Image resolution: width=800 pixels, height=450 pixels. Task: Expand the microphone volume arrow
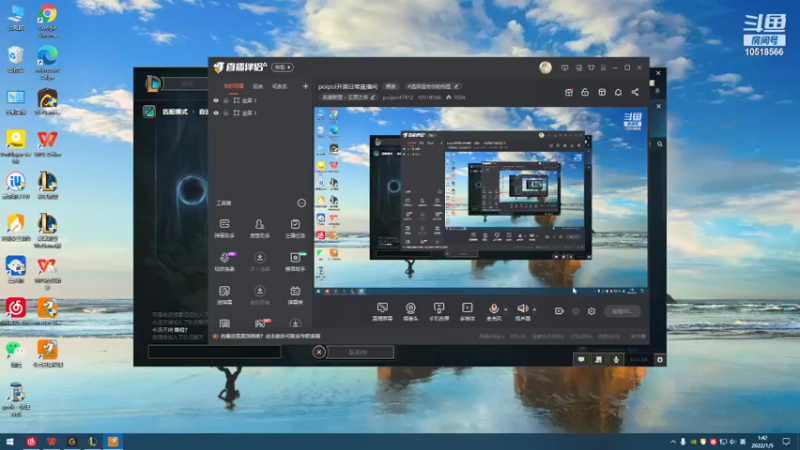pos(506,309)
